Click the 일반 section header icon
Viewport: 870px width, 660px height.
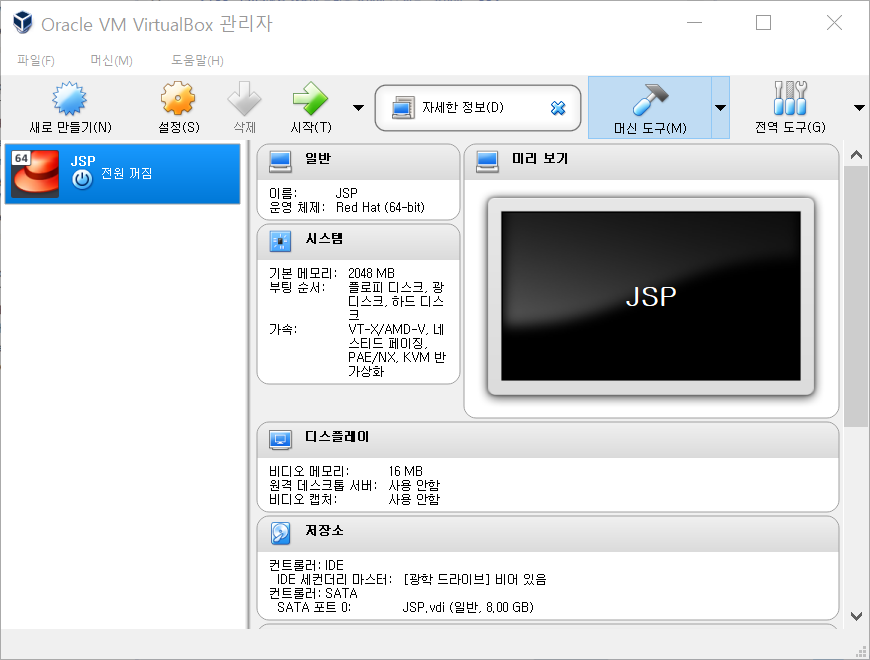(x=280, y=161)
